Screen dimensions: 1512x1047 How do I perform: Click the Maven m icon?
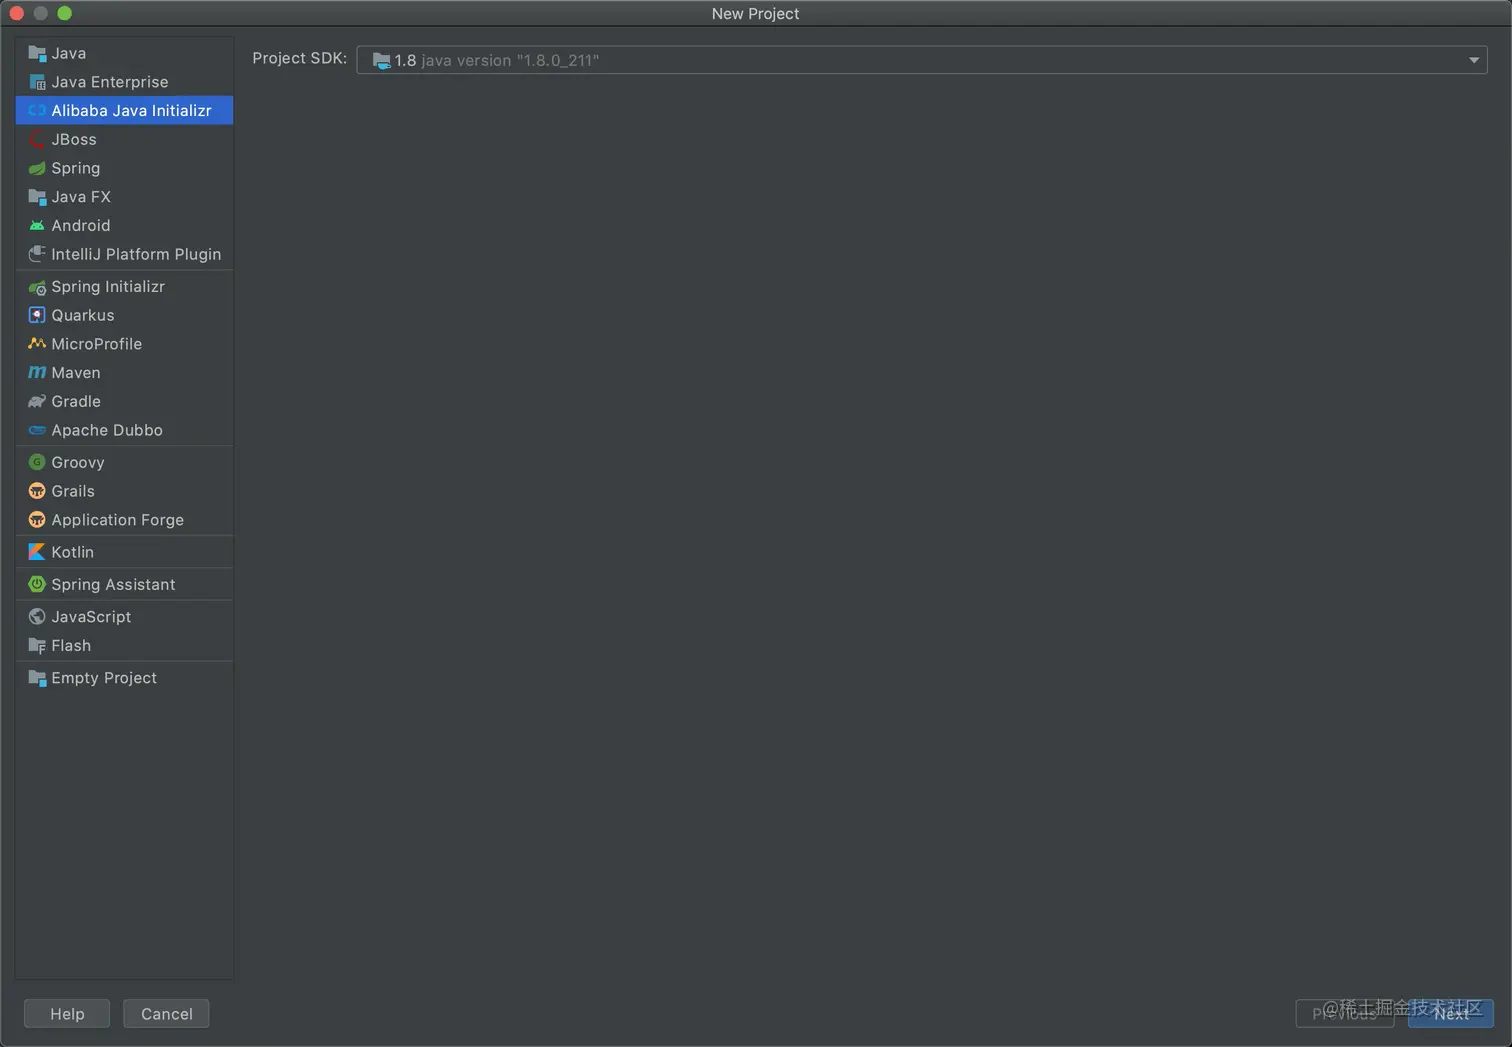pyautogui.click(x=37, y=373)
